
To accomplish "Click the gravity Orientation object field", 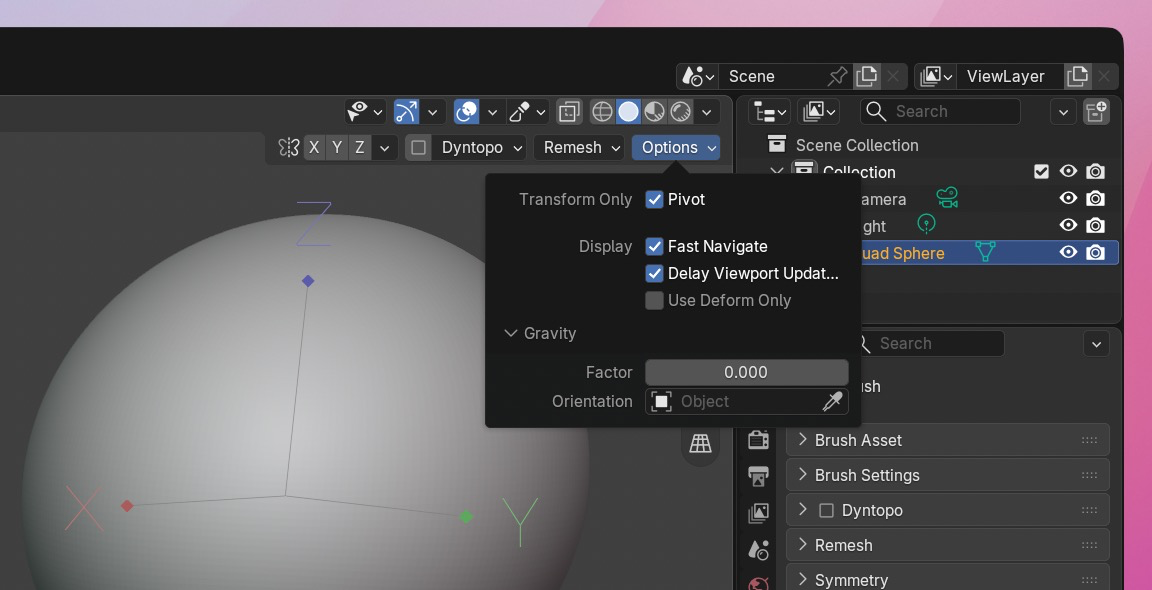I will tap(746, 401).
